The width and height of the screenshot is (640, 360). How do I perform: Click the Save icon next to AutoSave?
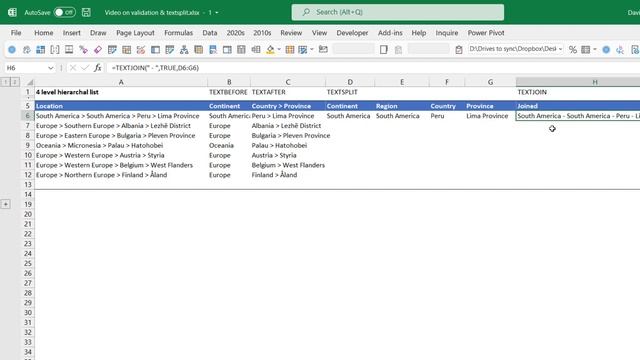click(86, 12)
